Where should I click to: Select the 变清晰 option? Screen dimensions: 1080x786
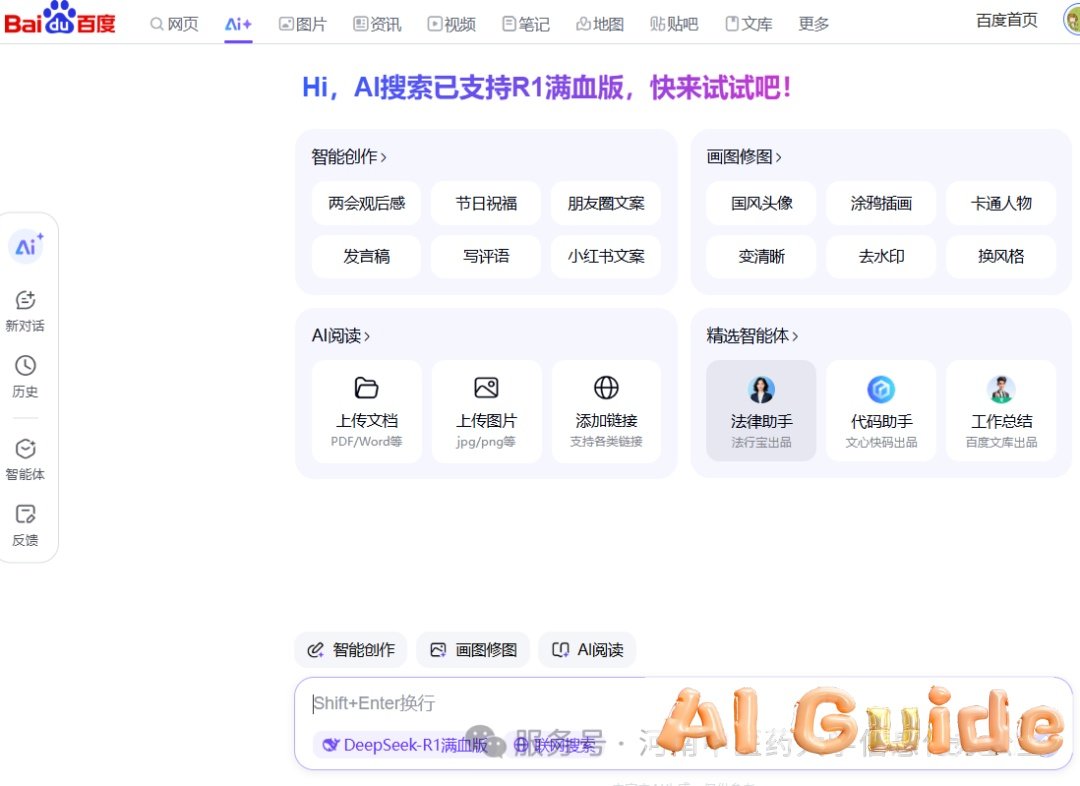pyautogui.click(x=762, y=256)
